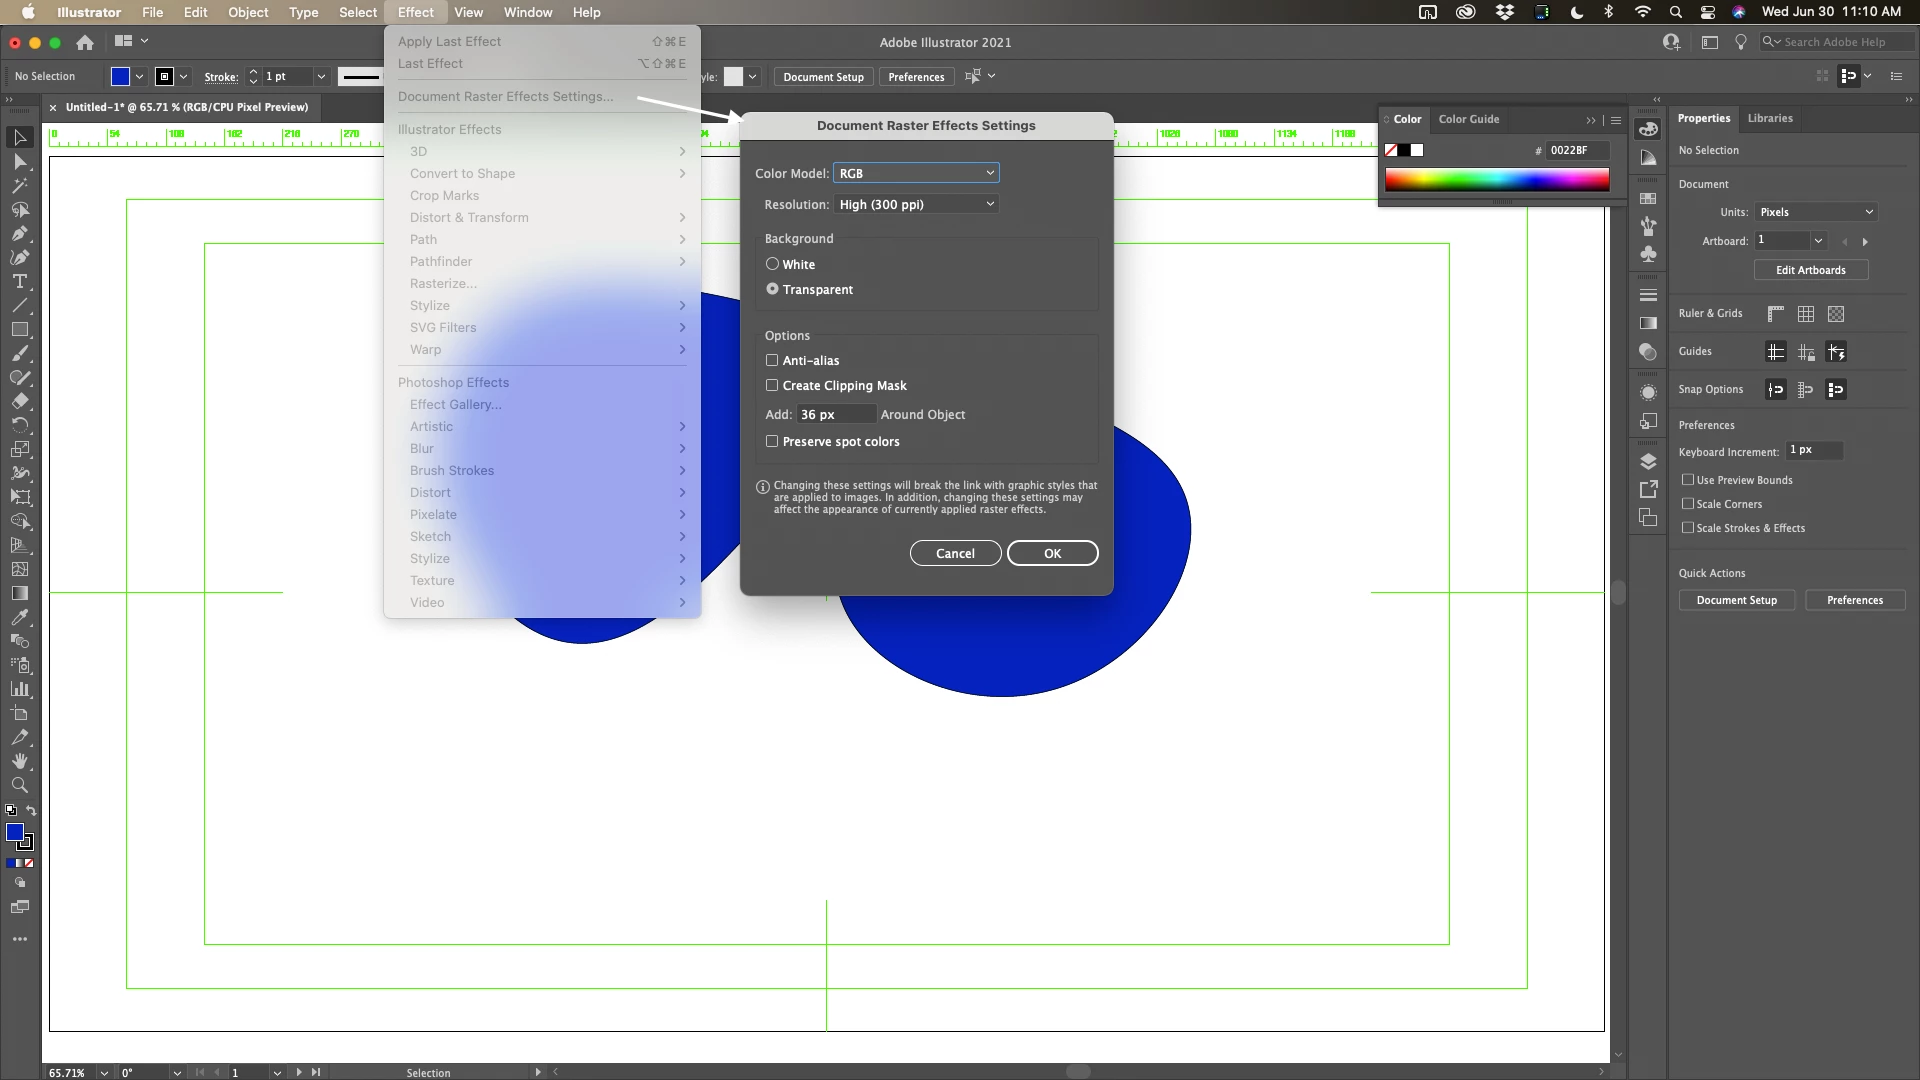This screenshot has width=1920, height=1080.
Task: Check Preserve spot colors option
Action: point(772,442)
